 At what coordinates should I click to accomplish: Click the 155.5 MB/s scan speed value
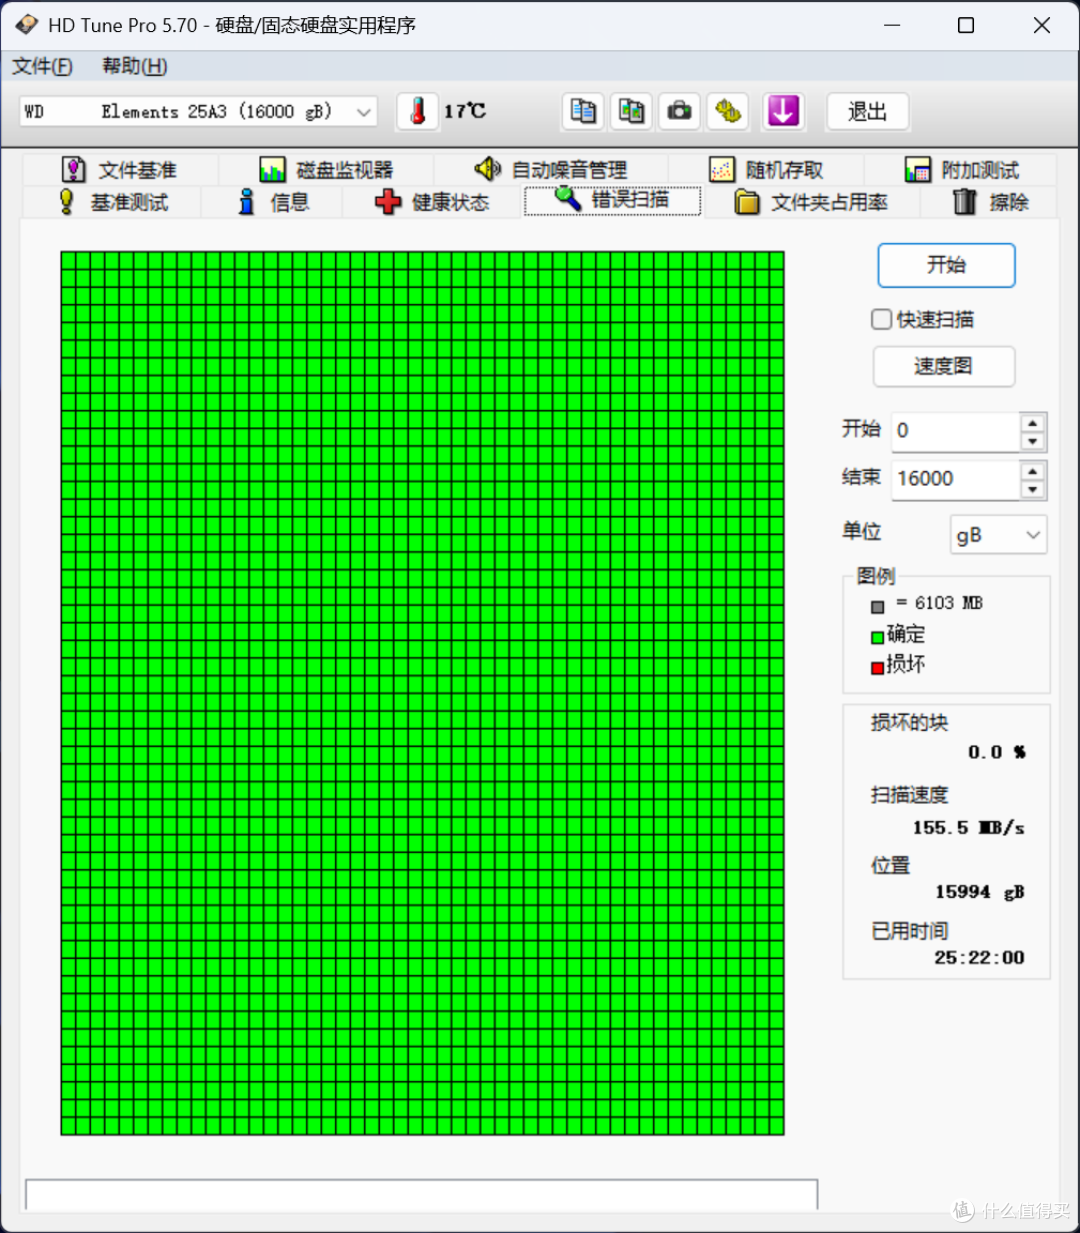pos(968,828)
